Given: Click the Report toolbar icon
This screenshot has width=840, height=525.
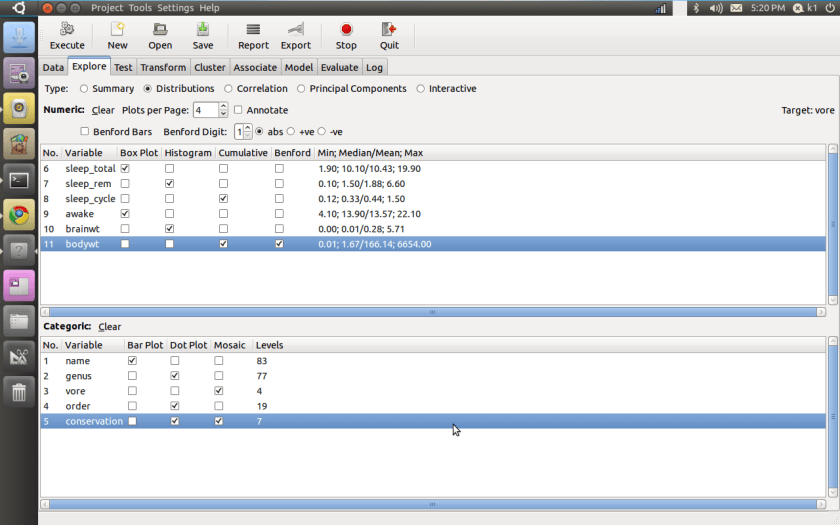Looking at the screenshot, I should tap(253, 30).
